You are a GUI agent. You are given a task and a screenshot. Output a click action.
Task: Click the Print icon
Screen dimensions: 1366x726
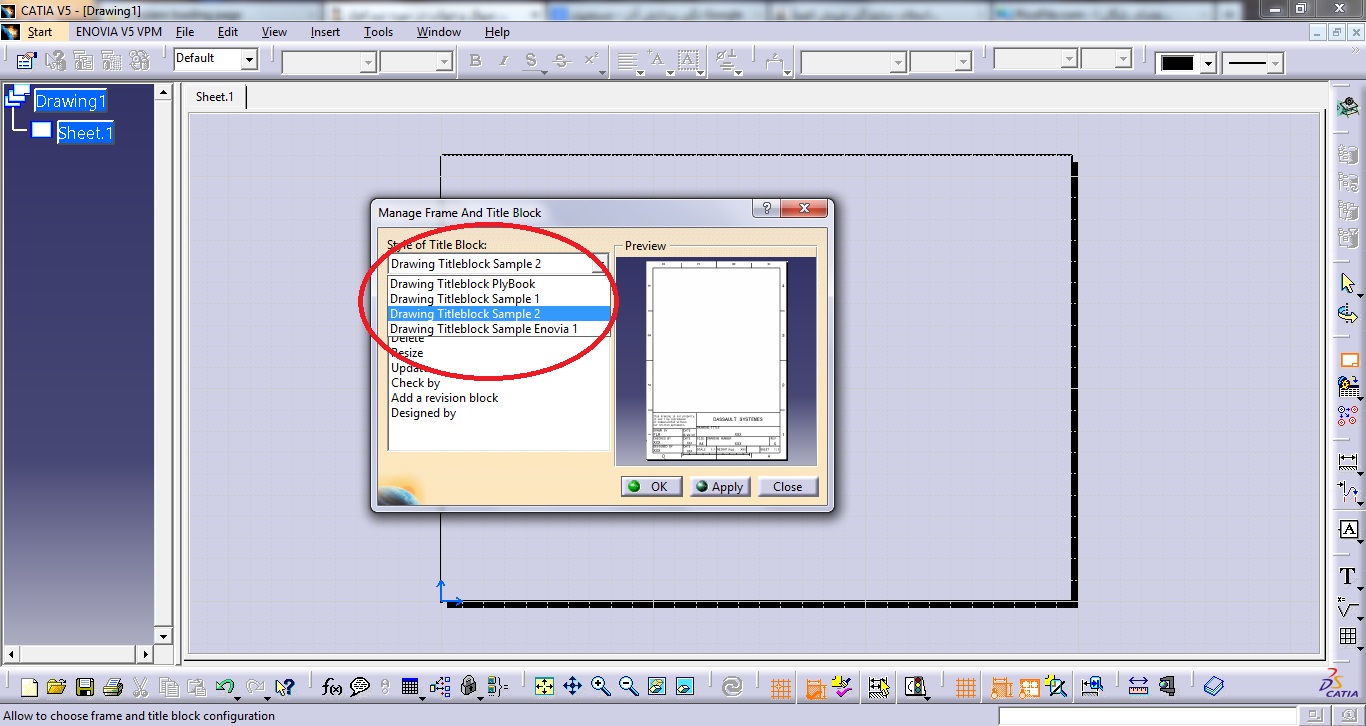coord(112,686)
